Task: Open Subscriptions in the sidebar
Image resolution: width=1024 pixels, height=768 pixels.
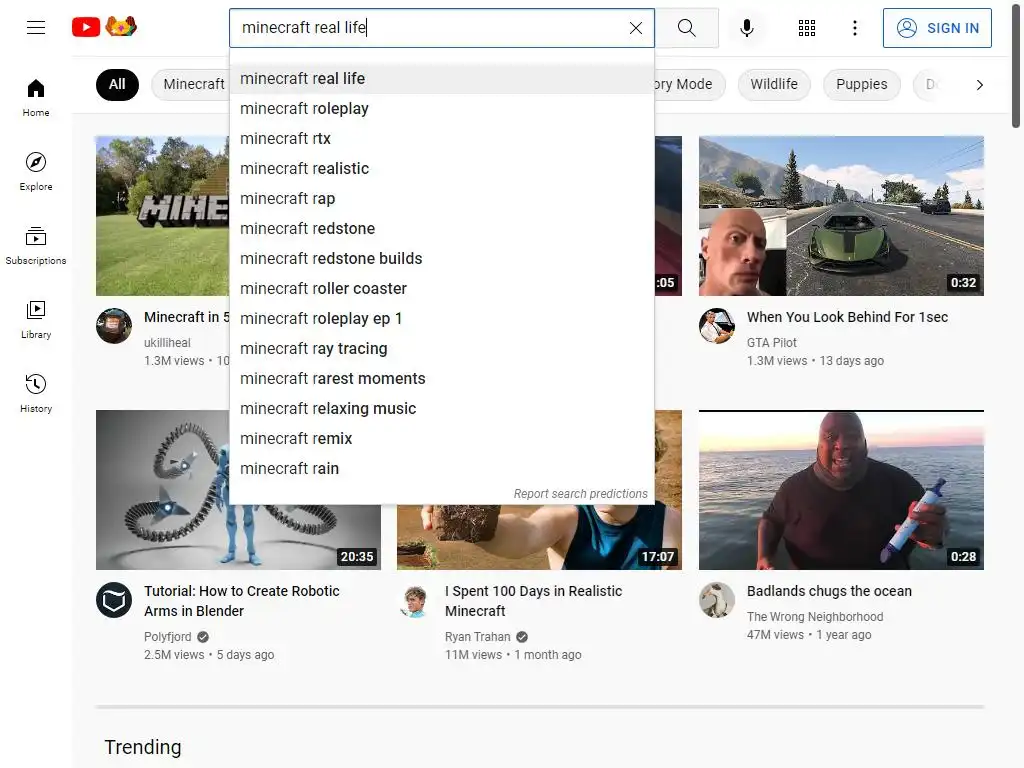Action: click(36, 246)
